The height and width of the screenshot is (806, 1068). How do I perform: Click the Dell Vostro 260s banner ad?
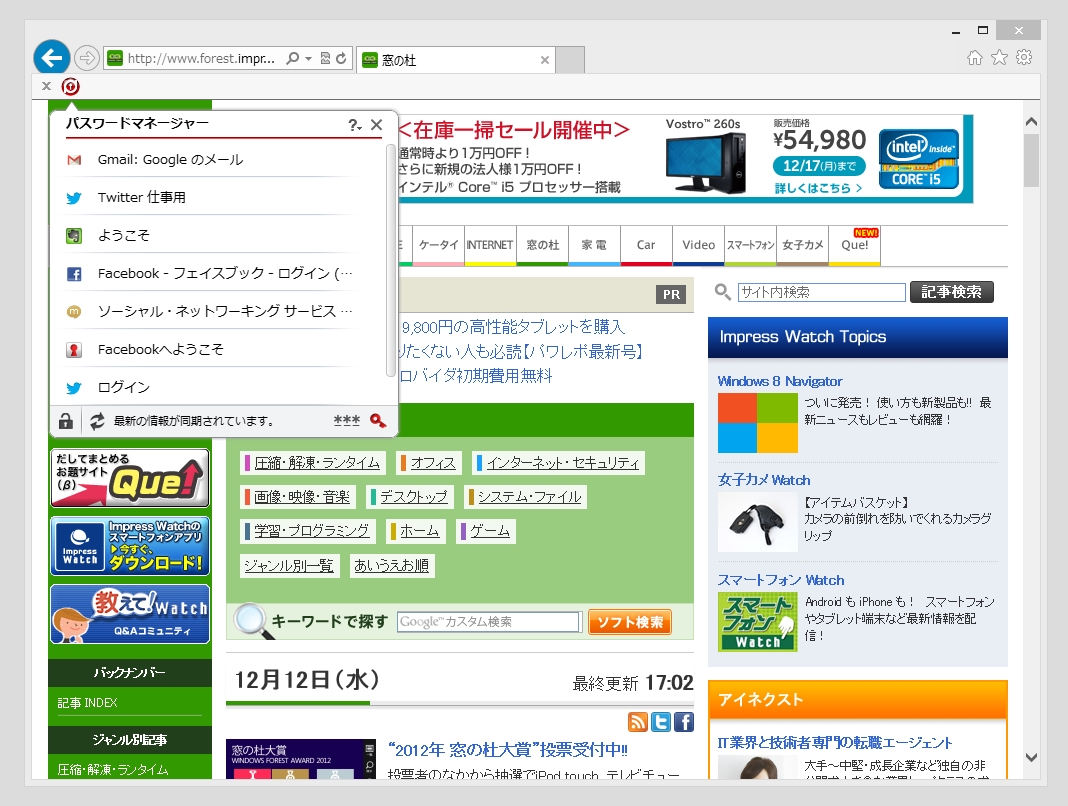tap(686, 159)
